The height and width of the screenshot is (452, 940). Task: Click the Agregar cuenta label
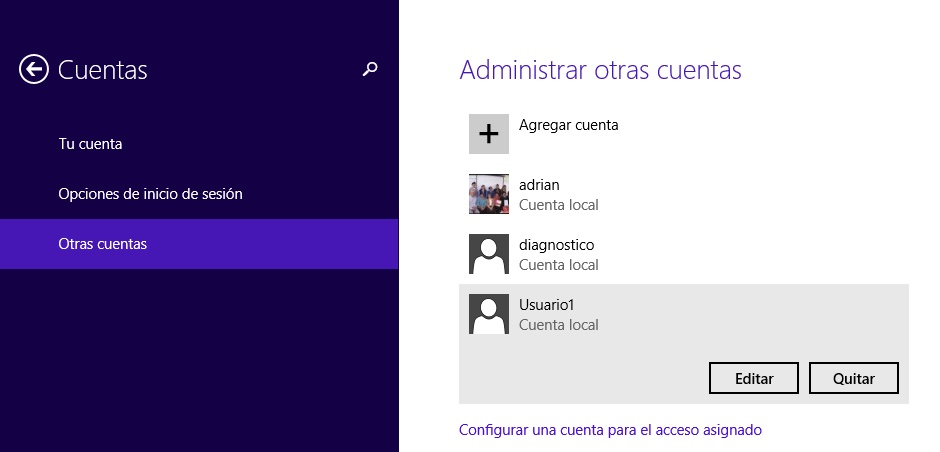(x=568, y=125)
